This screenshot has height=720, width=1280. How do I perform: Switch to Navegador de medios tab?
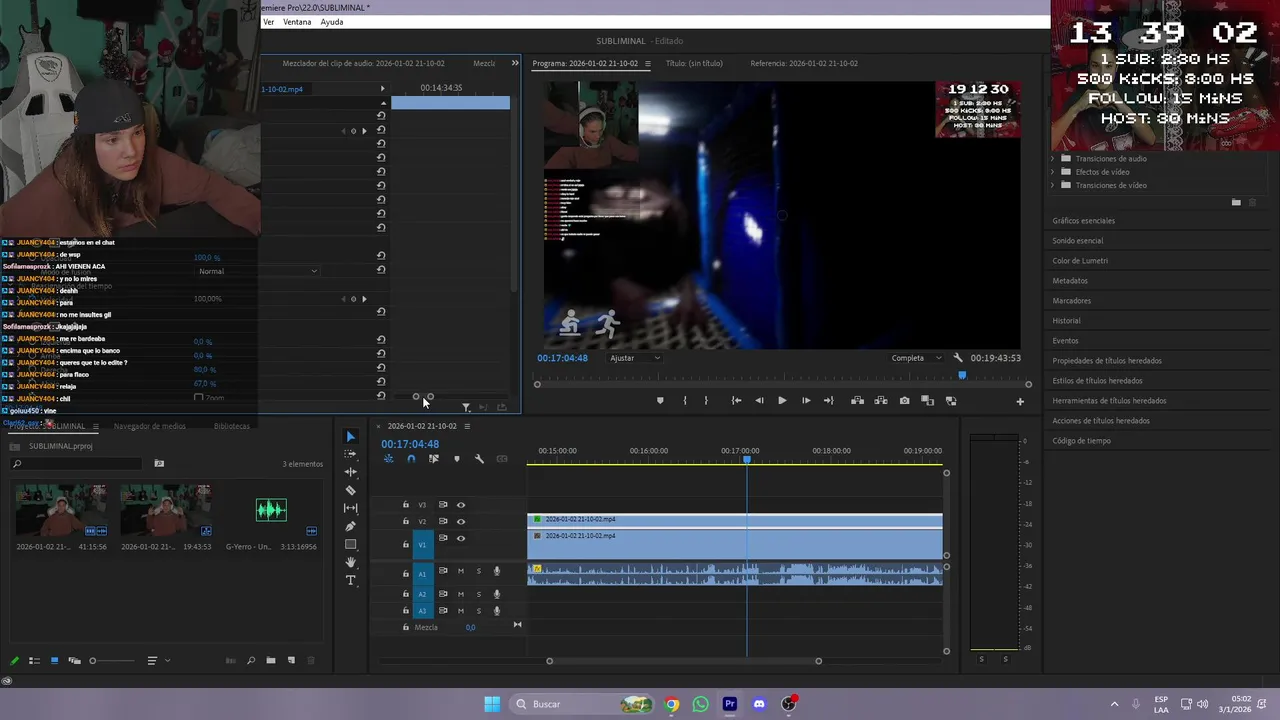click(150, 426)
